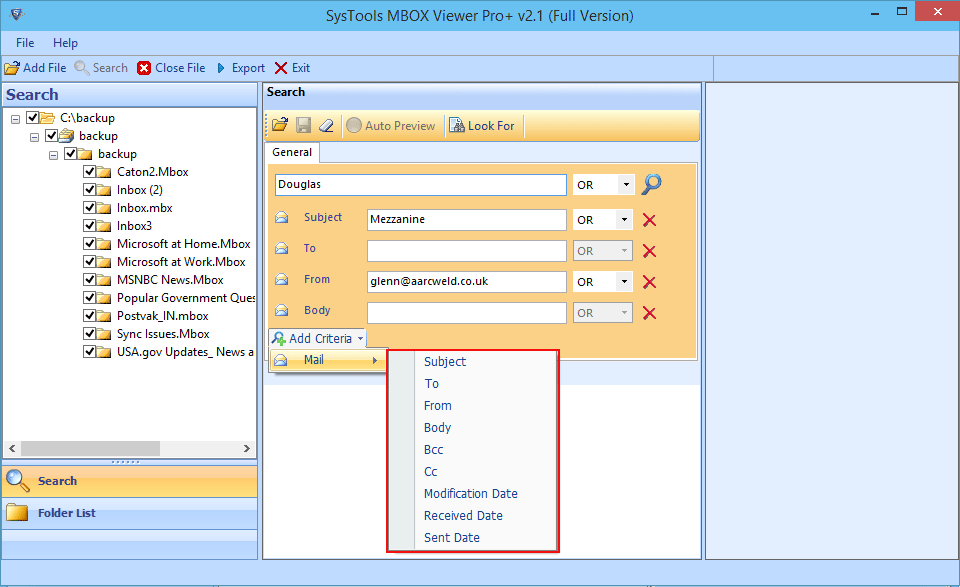Click the Exit red X icon
Image resolution: width=960 pixels, height=587 pixels.
(281, 68)
